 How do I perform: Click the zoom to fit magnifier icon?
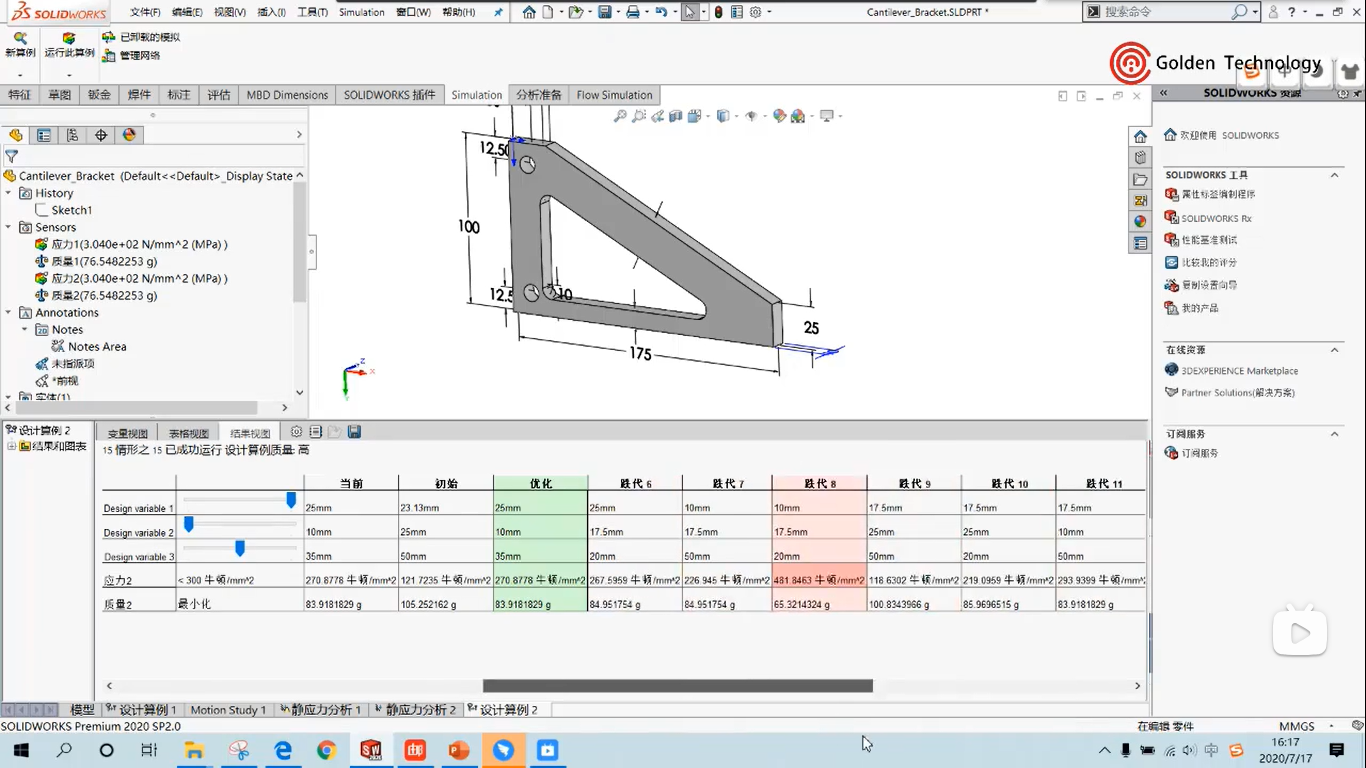pyautogui.click(x=620, y=116)
